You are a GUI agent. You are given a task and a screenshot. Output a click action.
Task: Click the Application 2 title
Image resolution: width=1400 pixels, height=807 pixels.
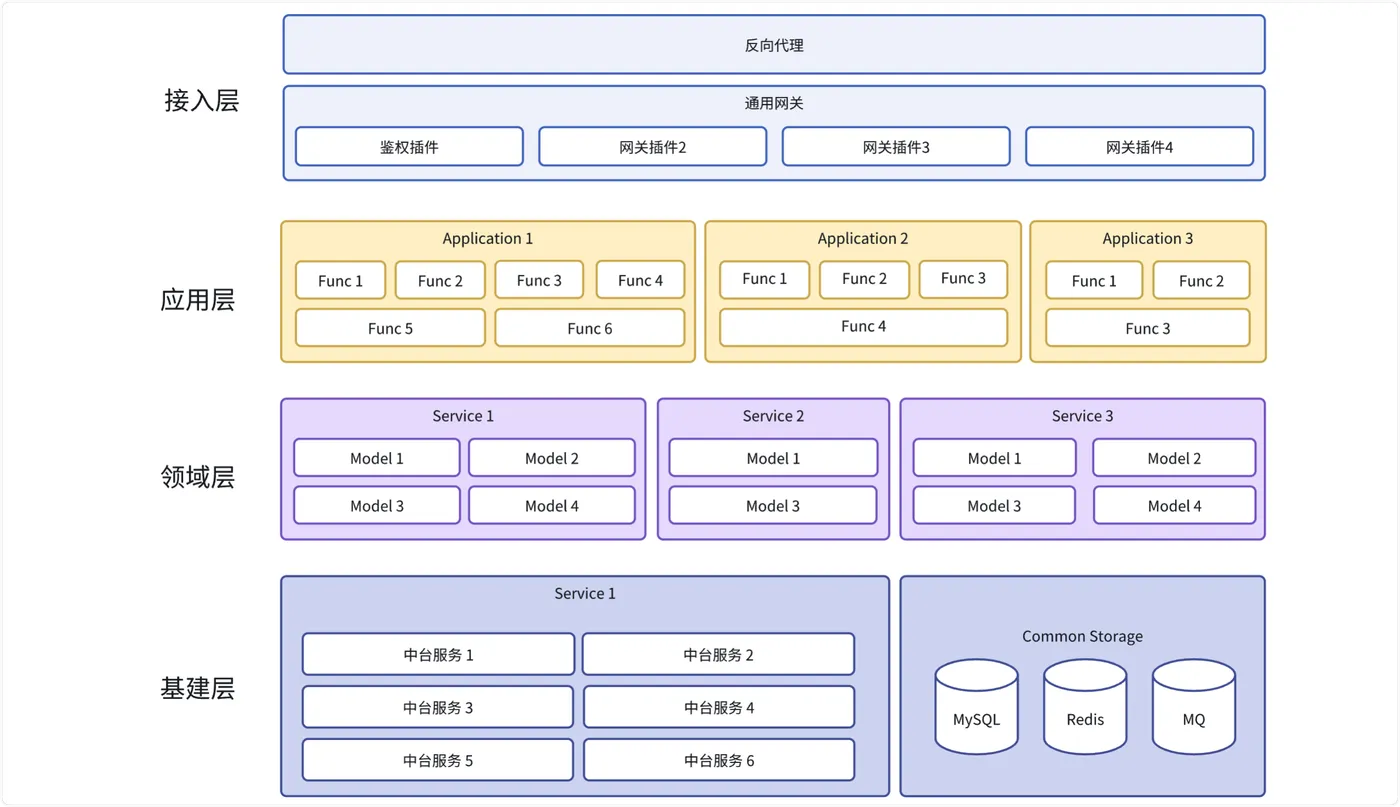(x=863, y=238)
